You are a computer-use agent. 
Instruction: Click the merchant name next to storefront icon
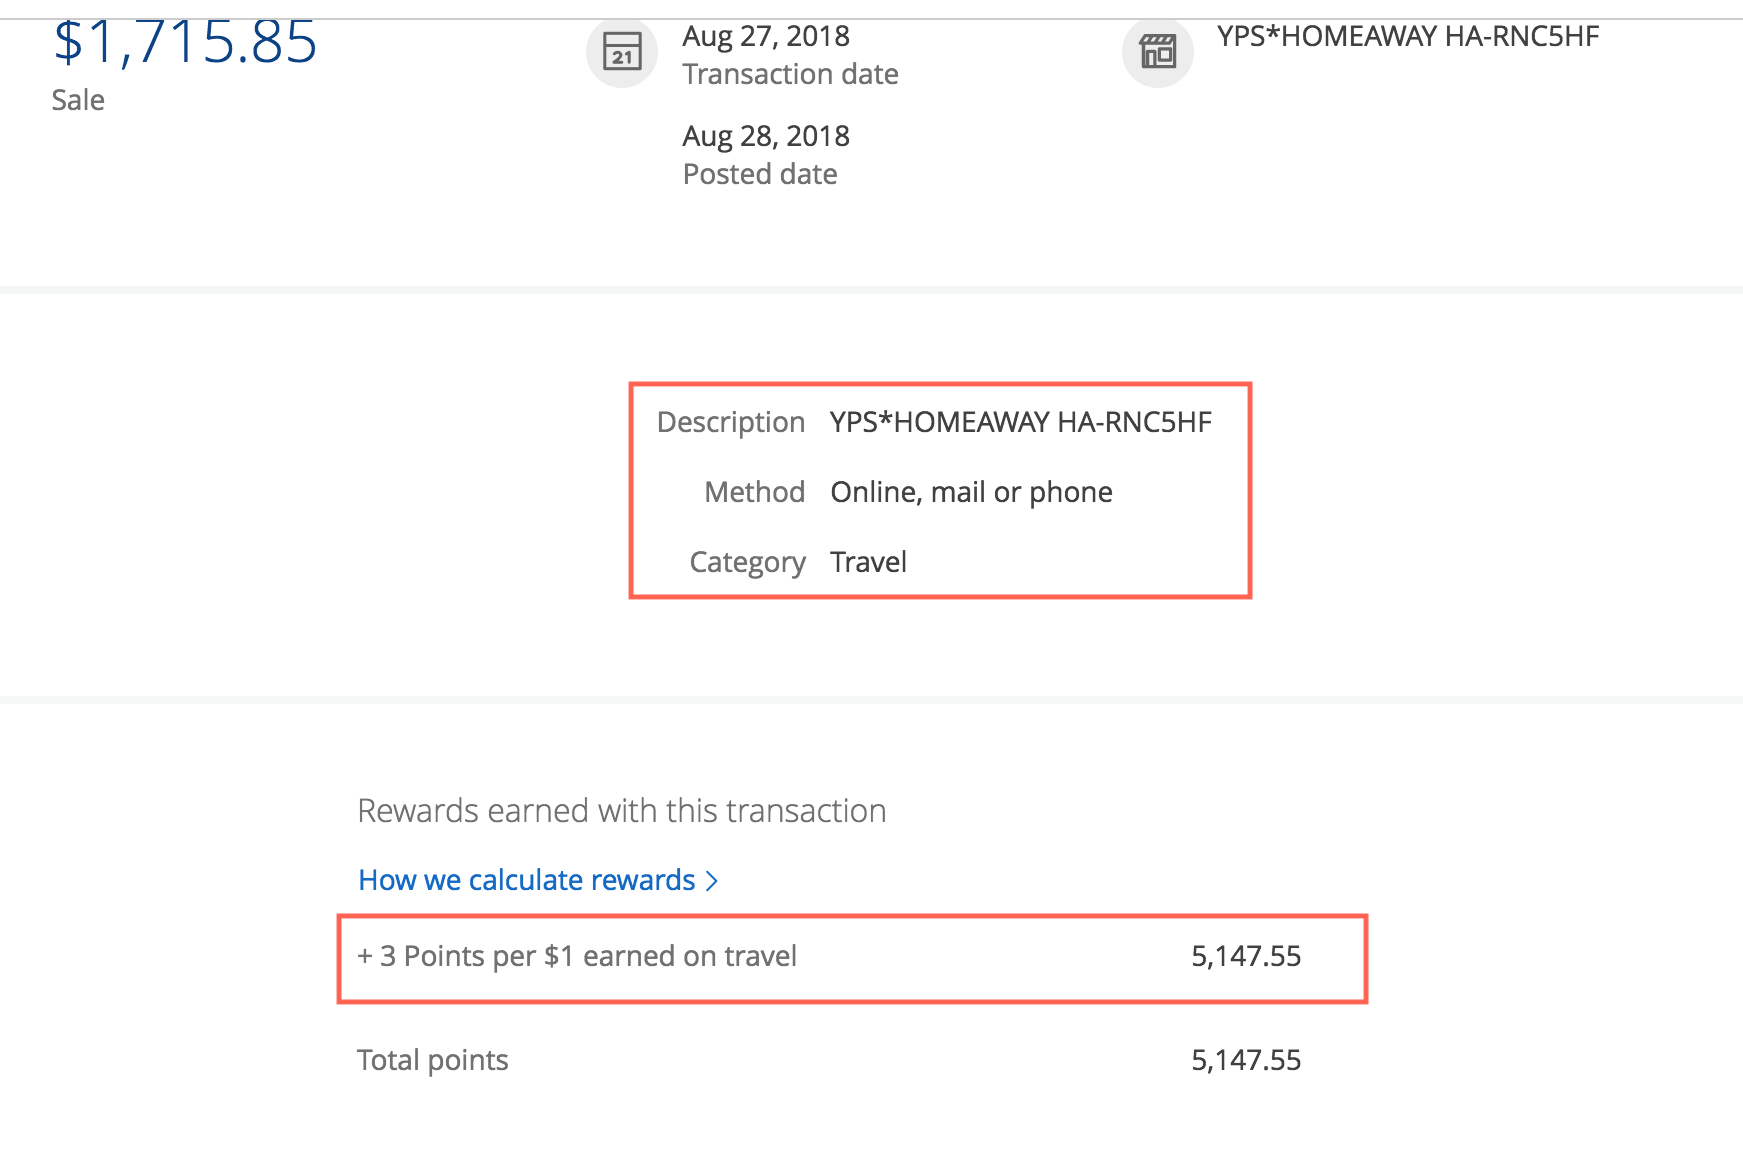[x=1408, y=37]
